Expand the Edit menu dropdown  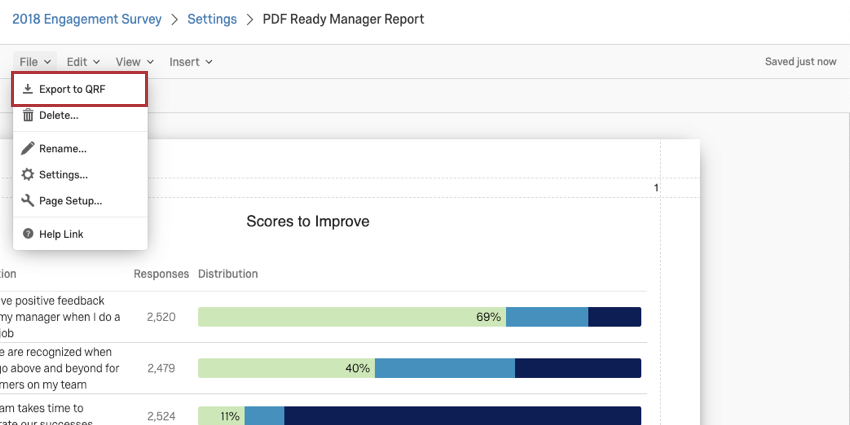pyautogui.click(x=83, y=62)
